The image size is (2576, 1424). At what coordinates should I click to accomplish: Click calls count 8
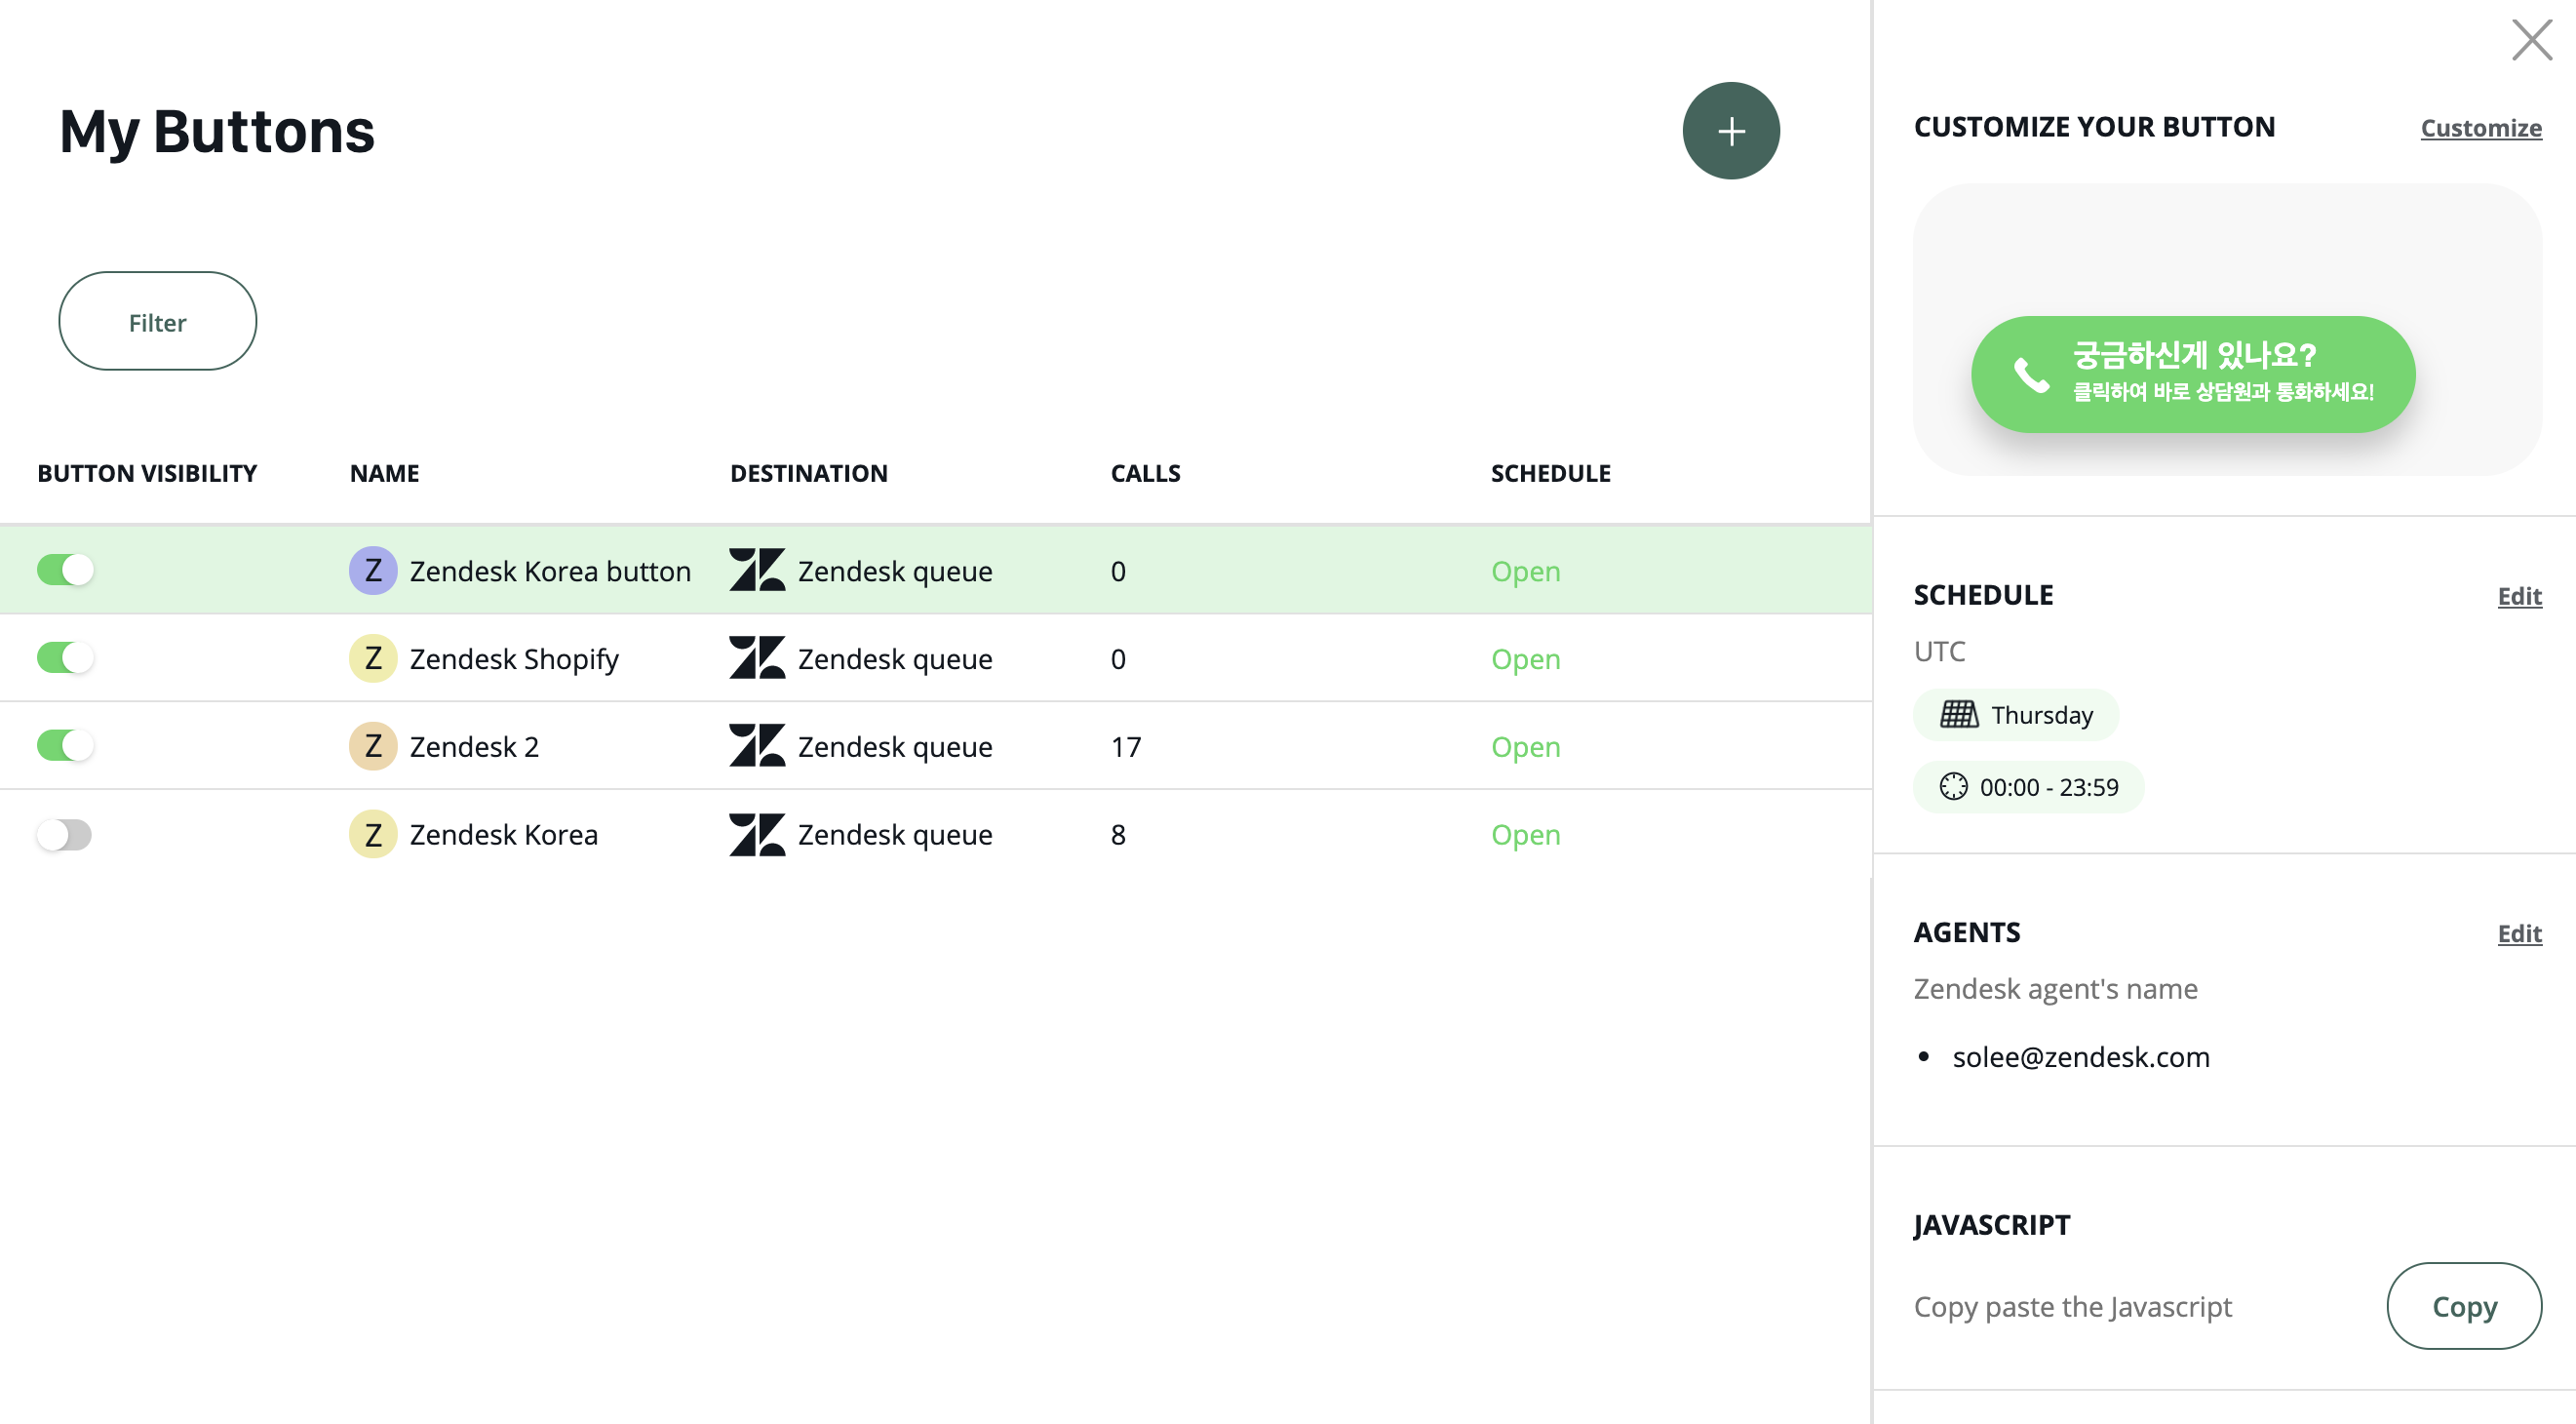(1118, 835)
